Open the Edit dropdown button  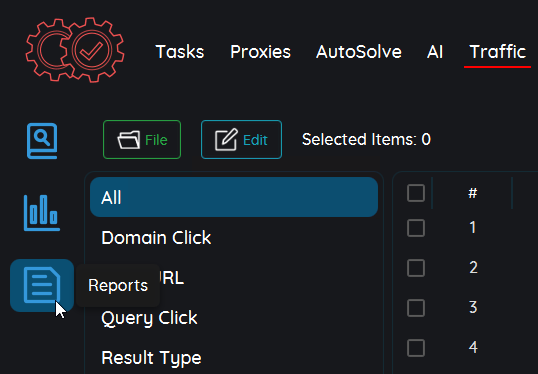242,140
